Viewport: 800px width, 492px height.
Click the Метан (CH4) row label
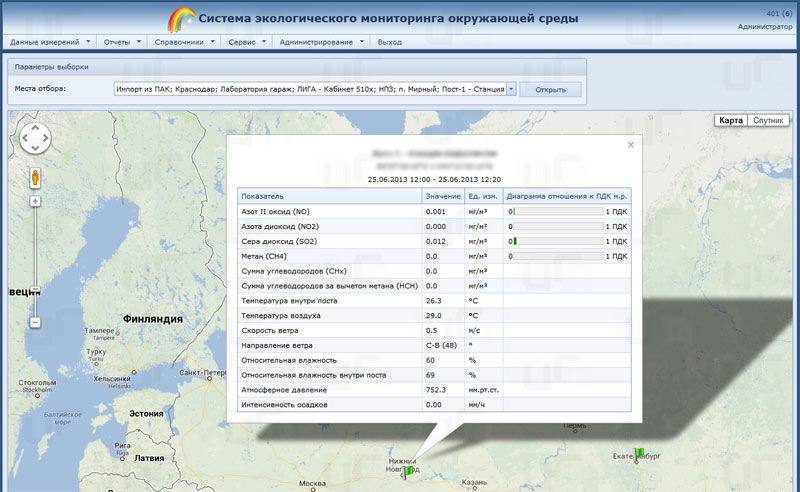tap(264, 256)
